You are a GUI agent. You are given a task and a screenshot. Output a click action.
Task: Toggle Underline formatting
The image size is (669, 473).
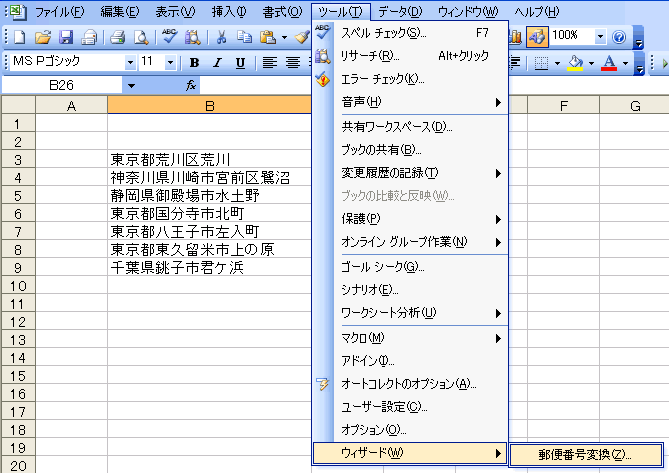pyautogui.click(x=241, y=62)
